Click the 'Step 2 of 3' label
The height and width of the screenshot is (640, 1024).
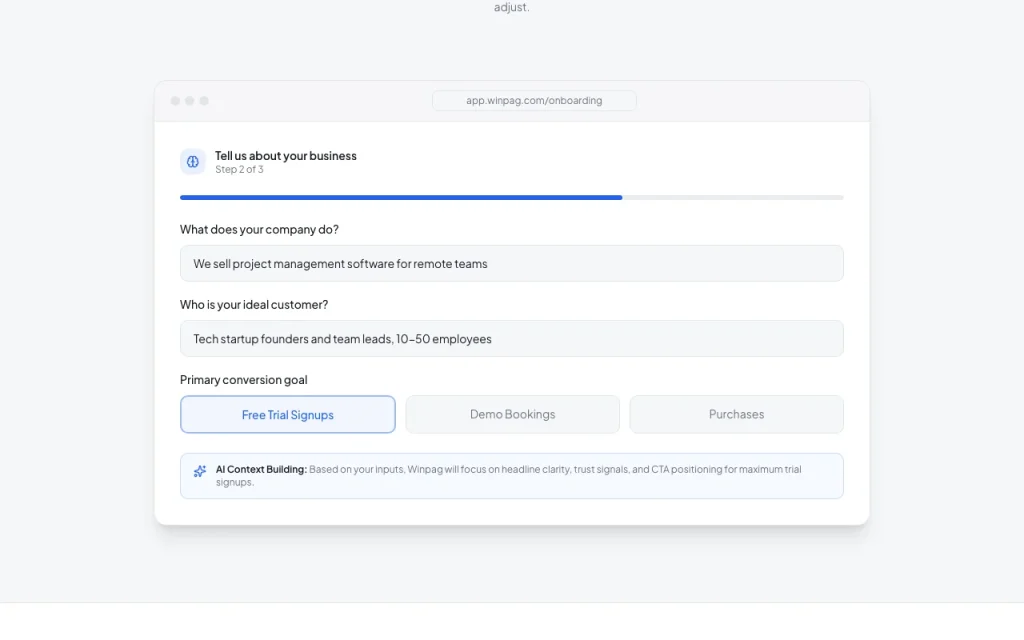[240, 170]
